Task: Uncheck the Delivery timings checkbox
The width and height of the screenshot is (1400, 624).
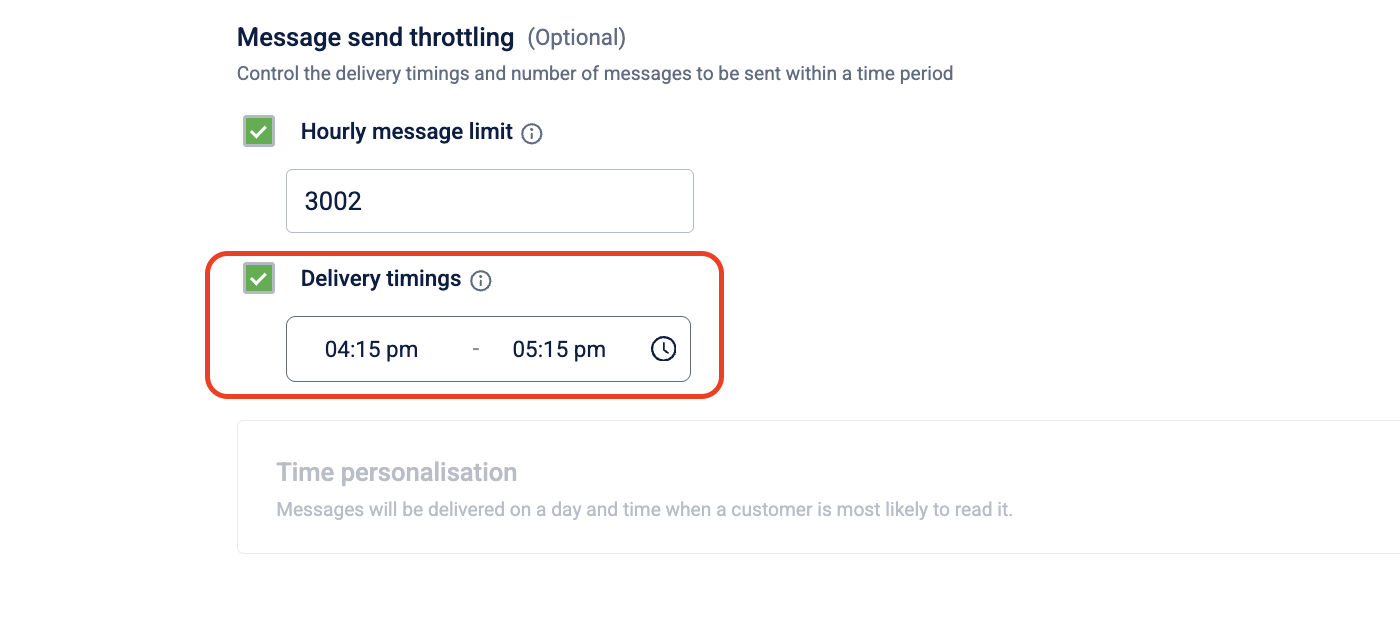Action: tap(259, 278)
